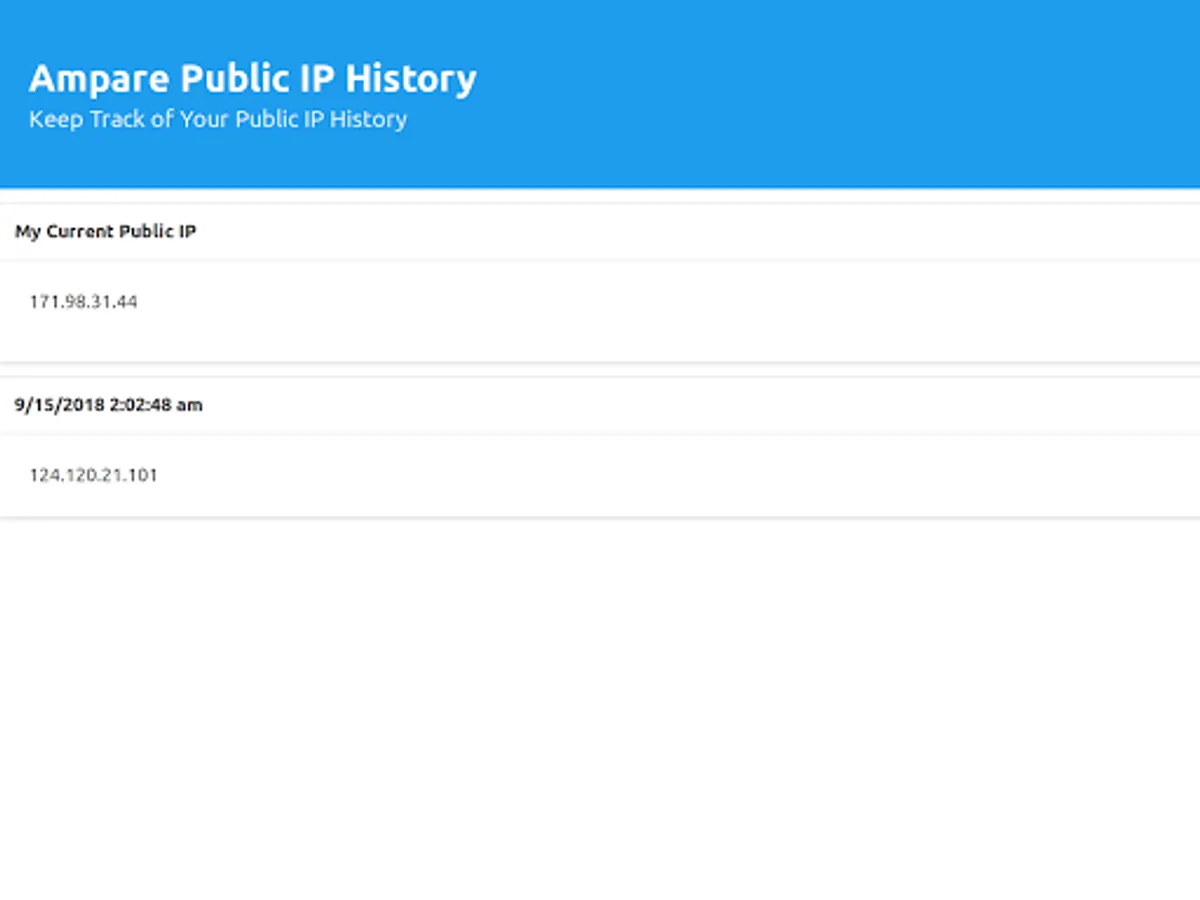Click the historical IP address 124.120.21.101
Viewport: 1200px width, 900px height.
pyautogui.click(x=93, y=475)
